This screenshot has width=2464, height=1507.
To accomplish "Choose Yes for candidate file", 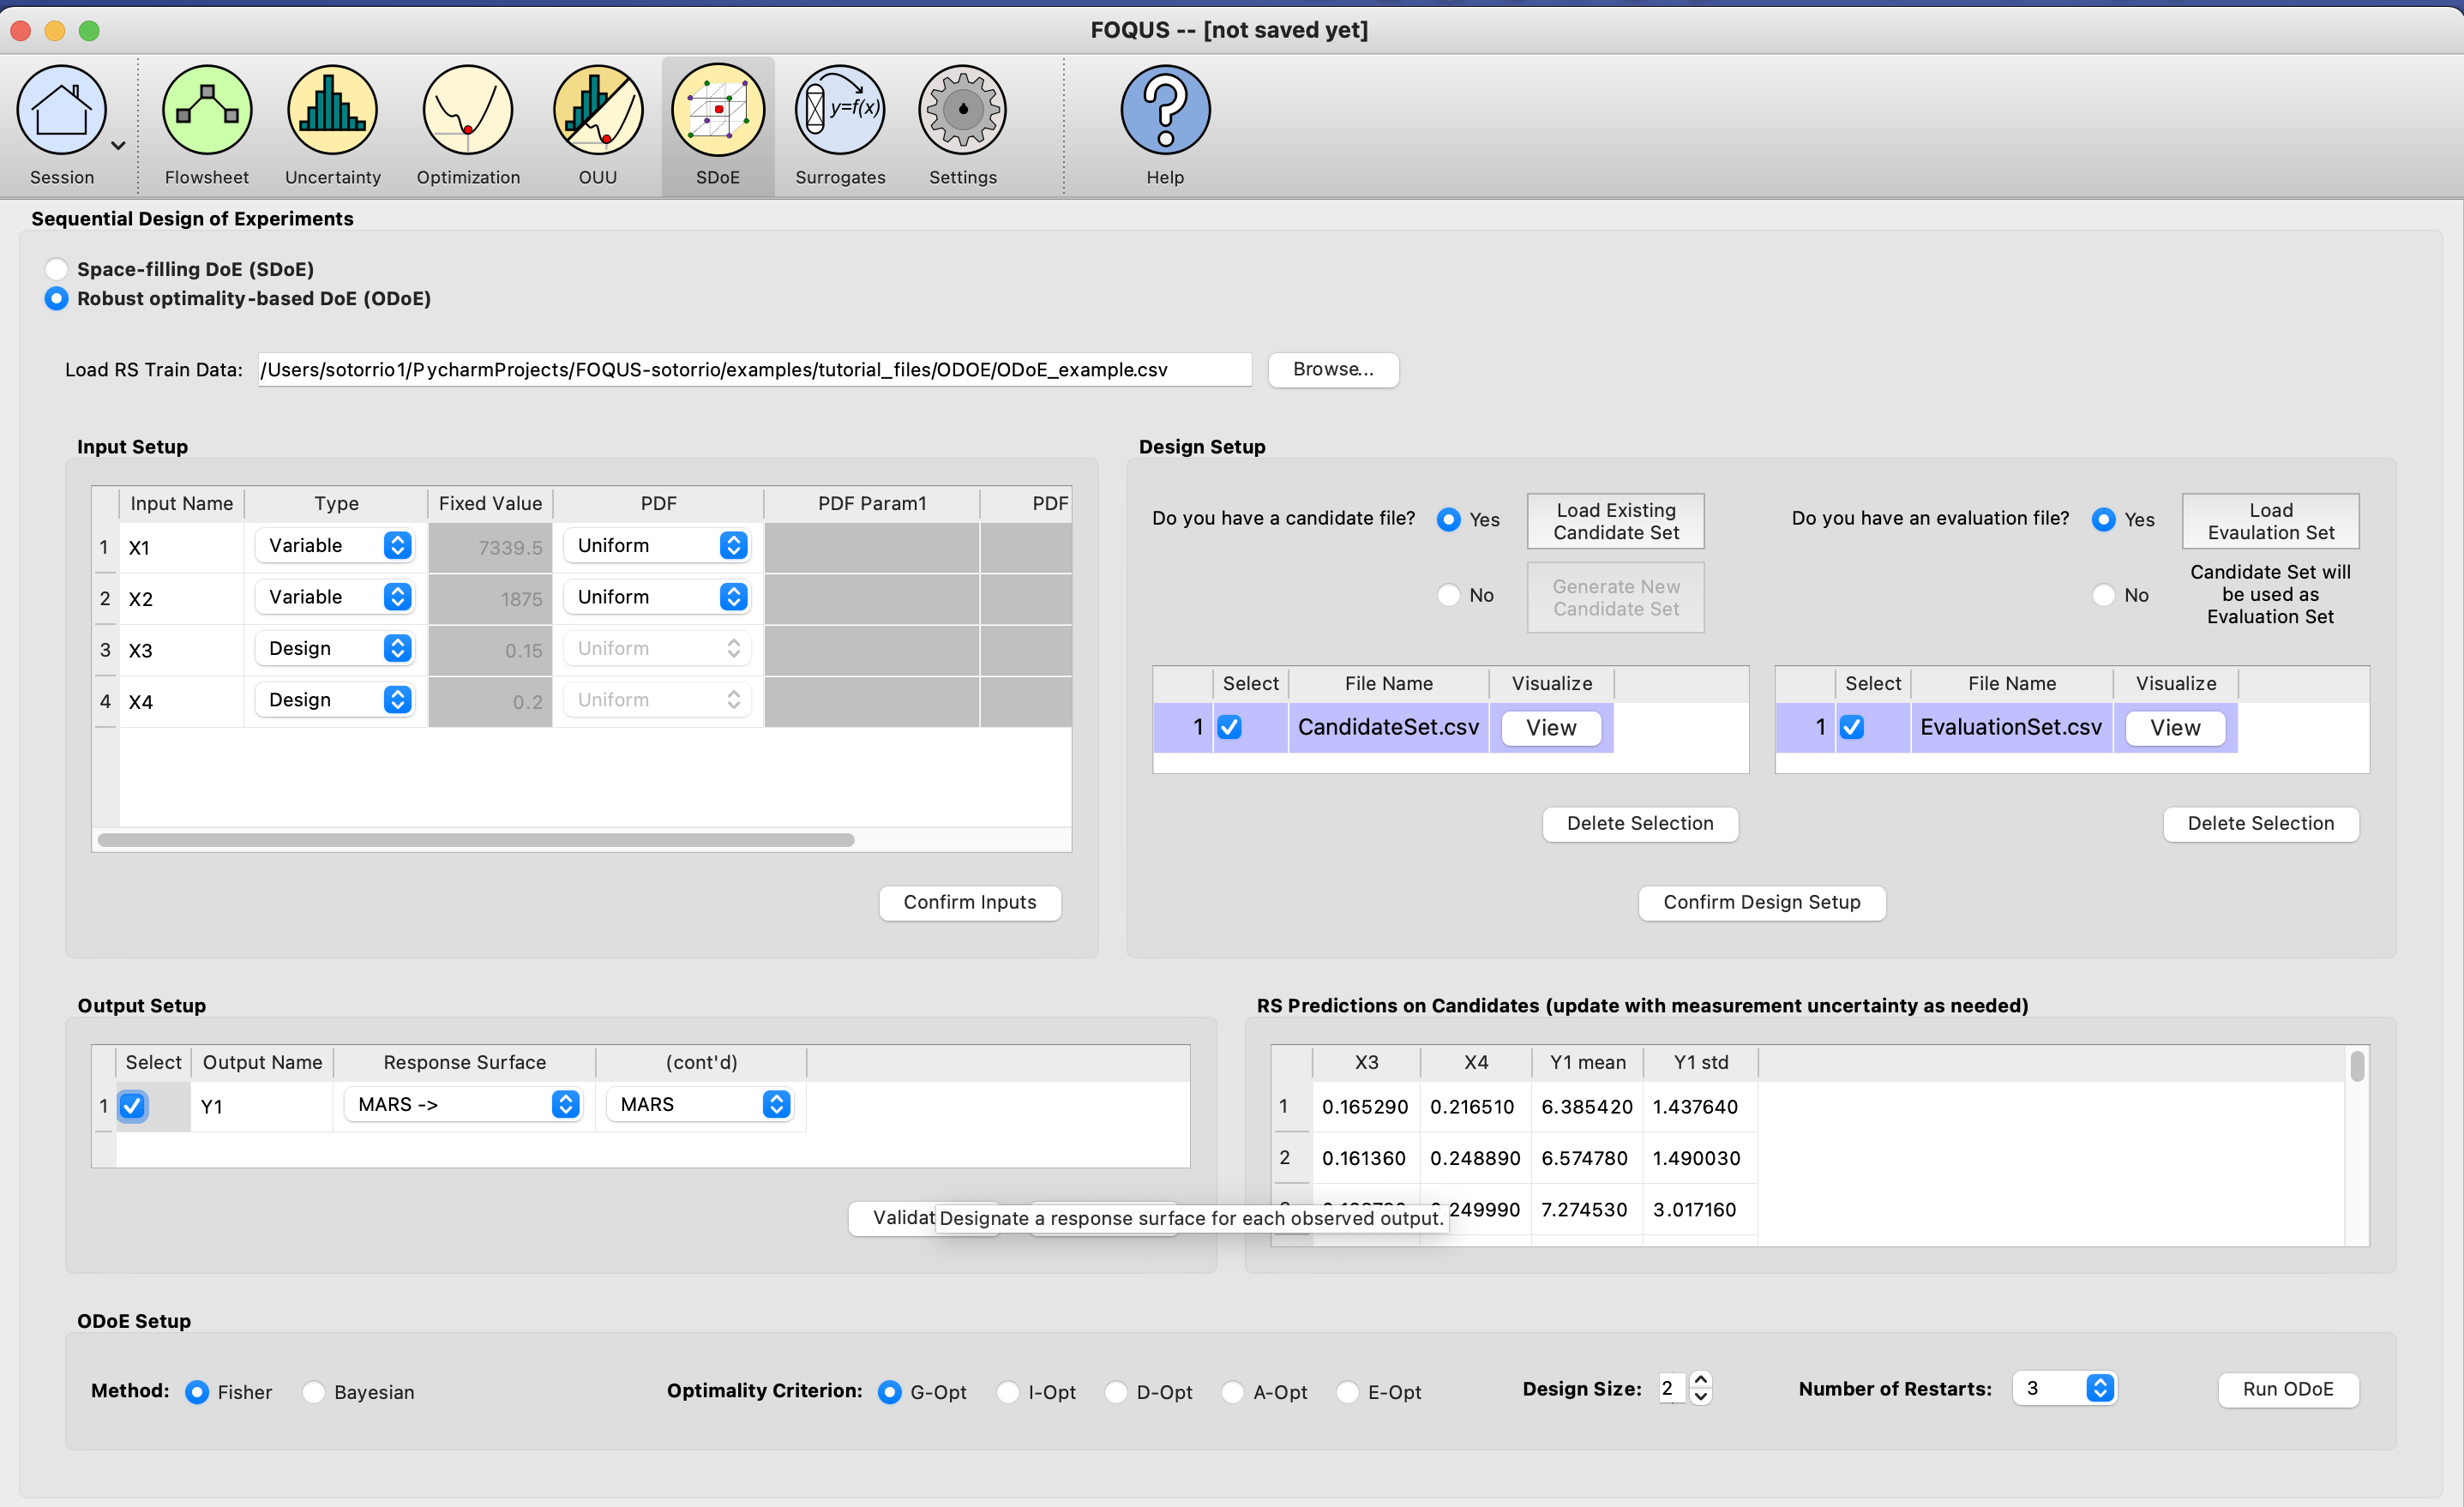I will tap(1448, 519).
